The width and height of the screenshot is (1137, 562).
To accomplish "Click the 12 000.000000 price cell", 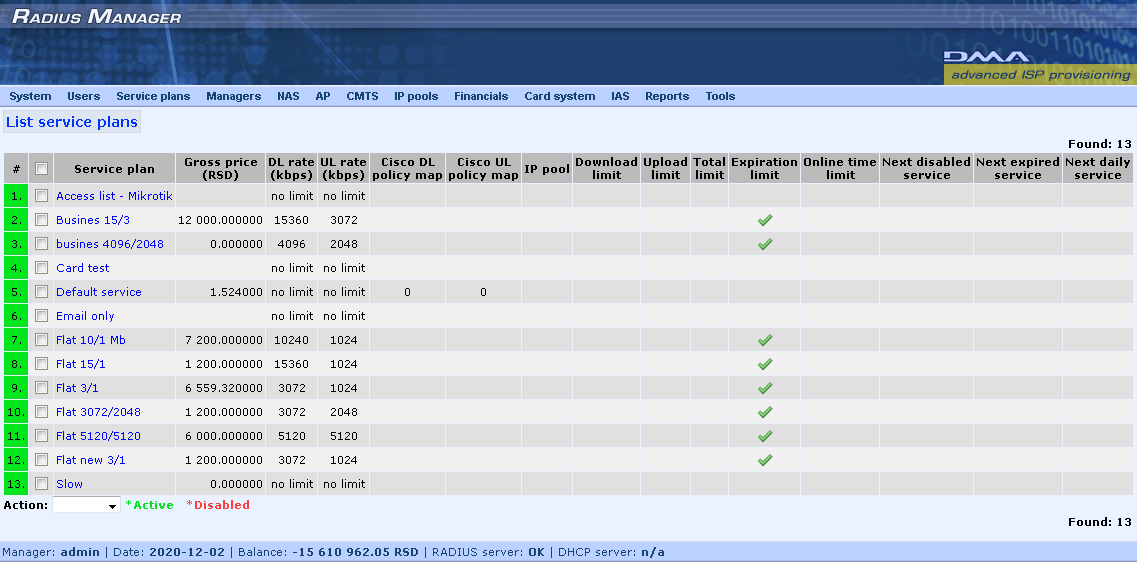I will pos(220,220).
